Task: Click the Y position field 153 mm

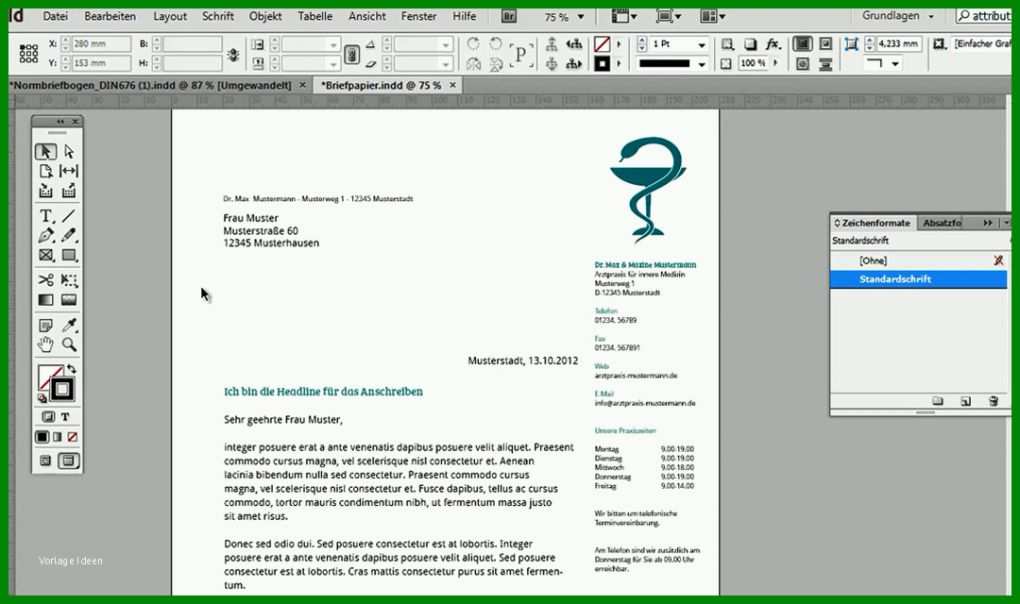Action: tap(100, 63)
